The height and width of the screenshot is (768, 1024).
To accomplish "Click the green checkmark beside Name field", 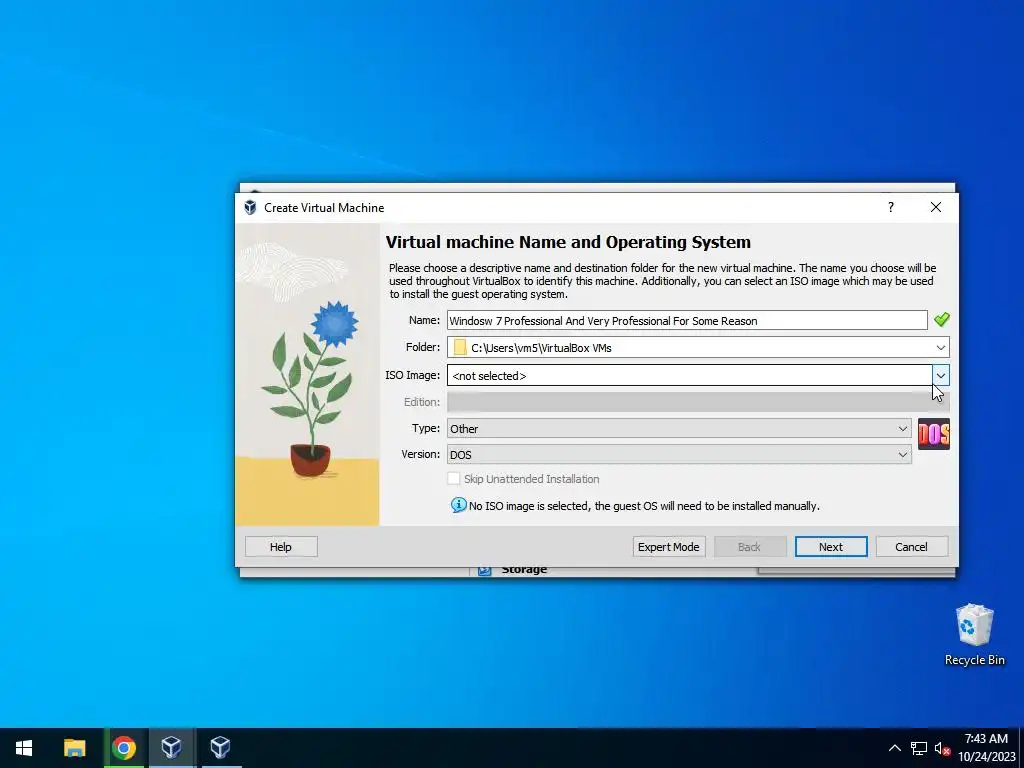I will 941,320.
